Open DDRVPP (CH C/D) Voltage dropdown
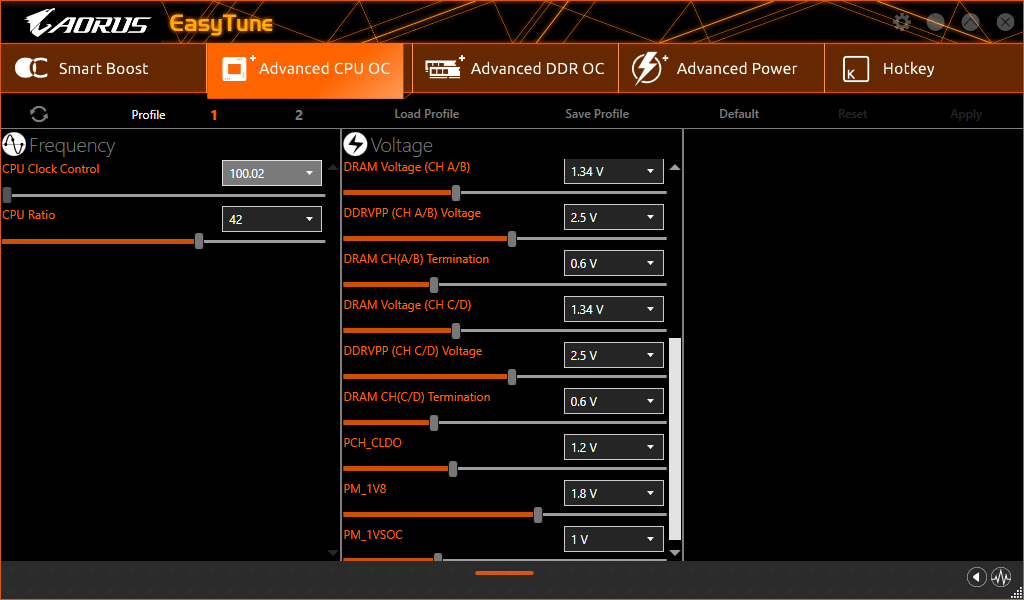 613,355
